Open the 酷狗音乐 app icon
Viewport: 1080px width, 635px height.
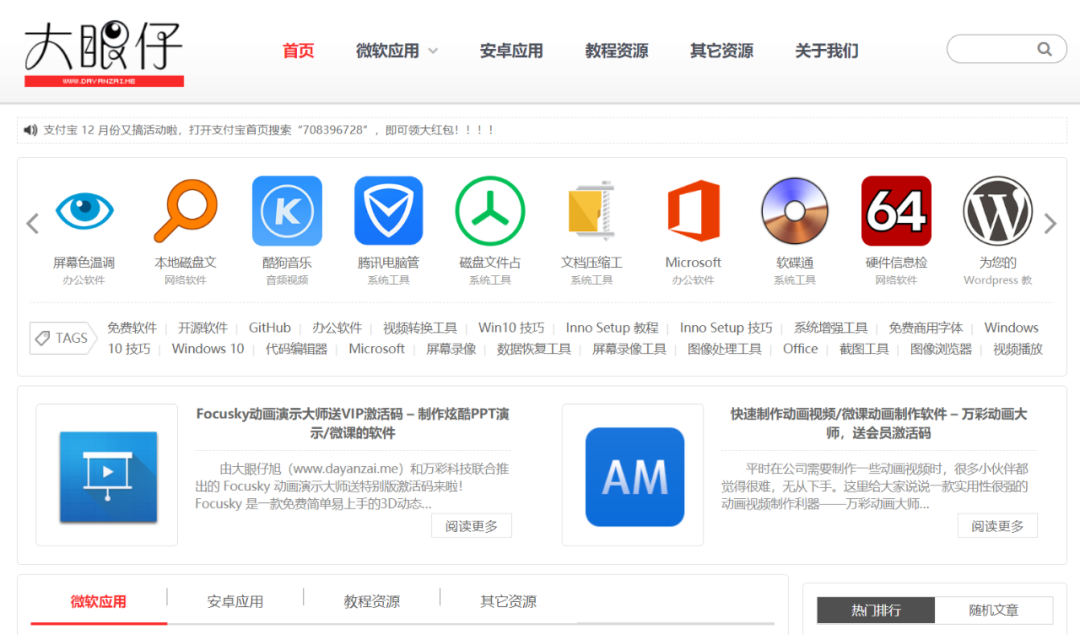pyautogui.click(x=287, y=211)
